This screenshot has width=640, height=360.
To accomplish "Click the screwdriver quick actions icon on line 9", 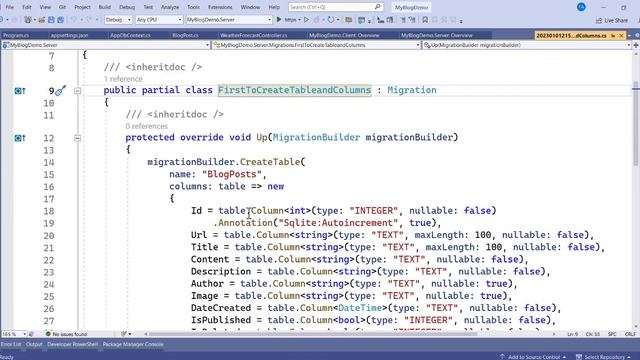I will point(60,90).
